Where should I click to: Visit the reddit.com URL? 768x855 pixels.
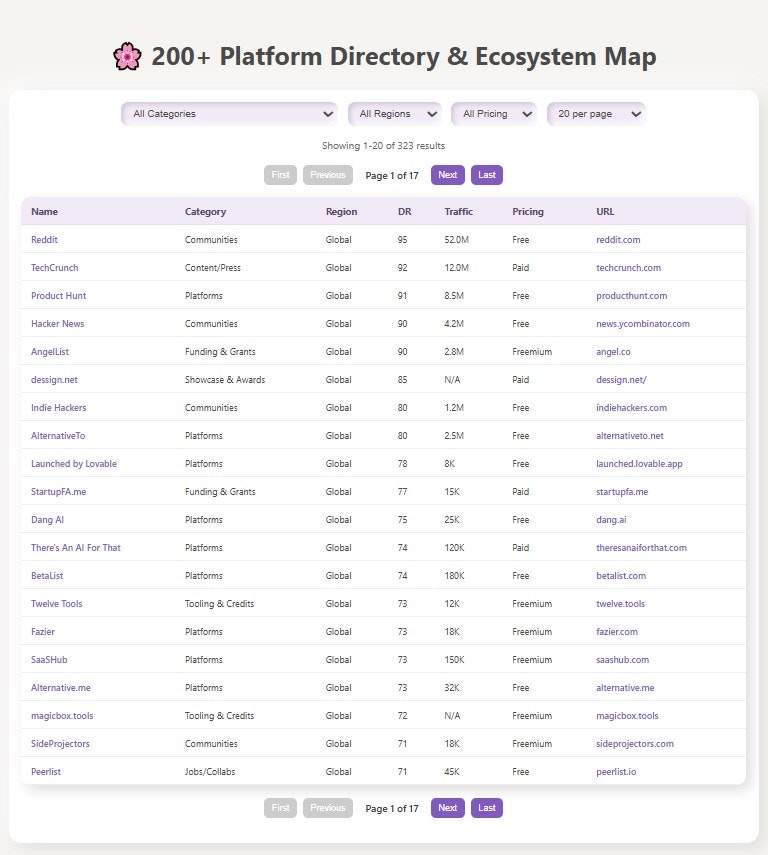click(618, 240)
